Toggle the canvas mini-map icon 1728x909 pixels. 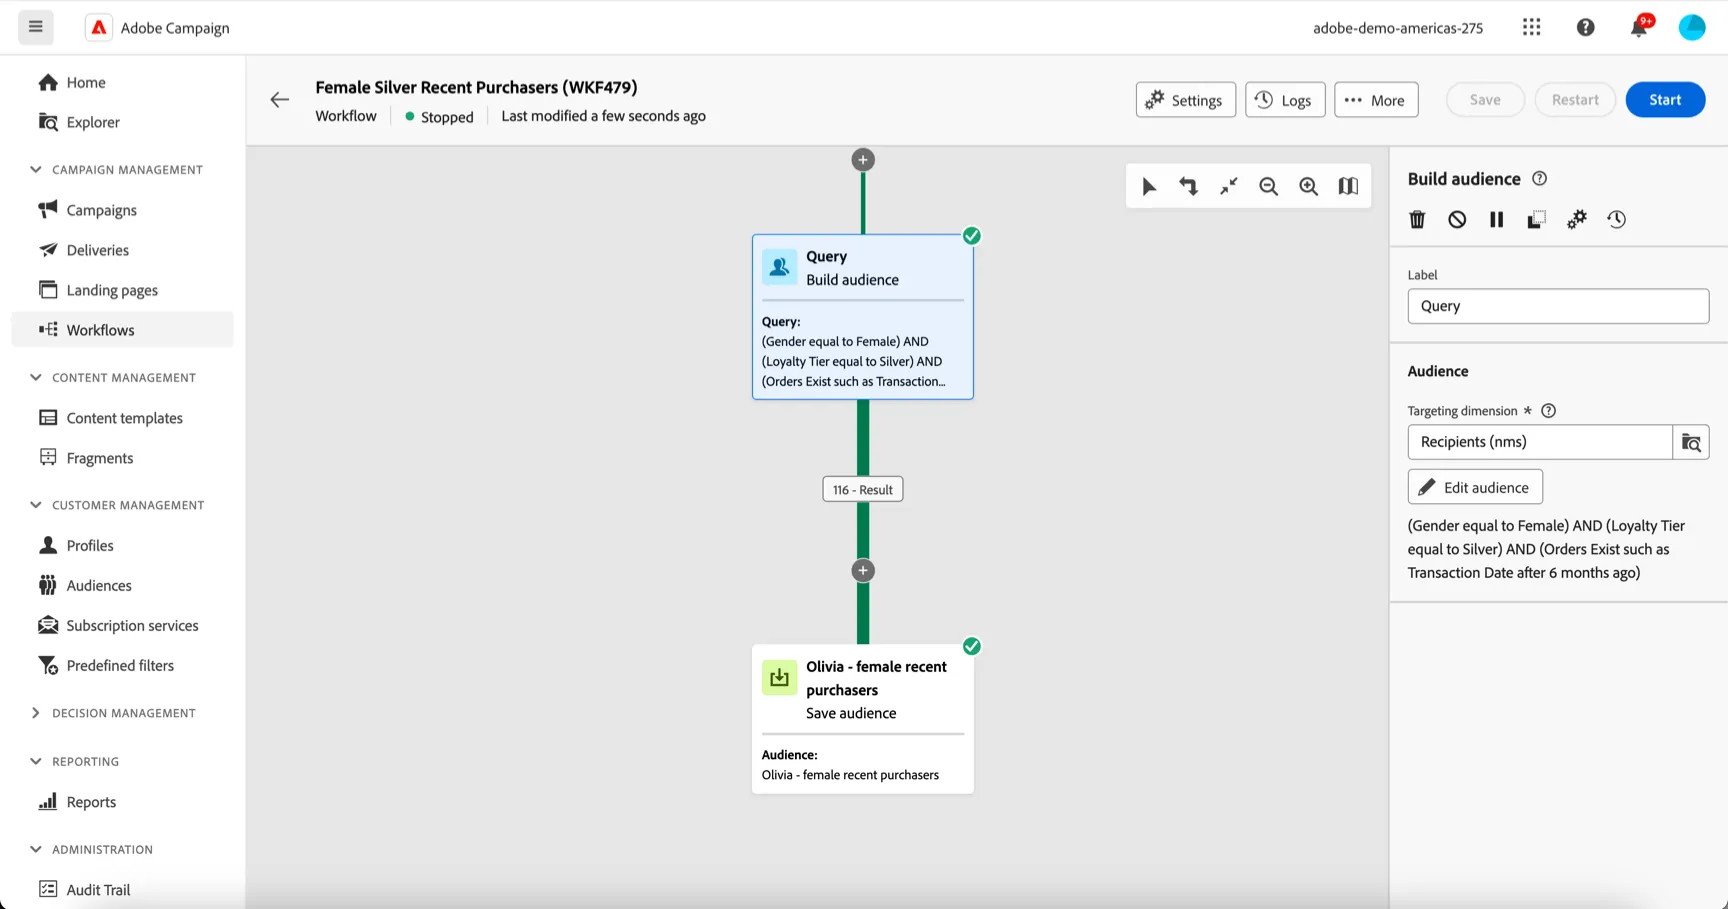coord(1348,186)
